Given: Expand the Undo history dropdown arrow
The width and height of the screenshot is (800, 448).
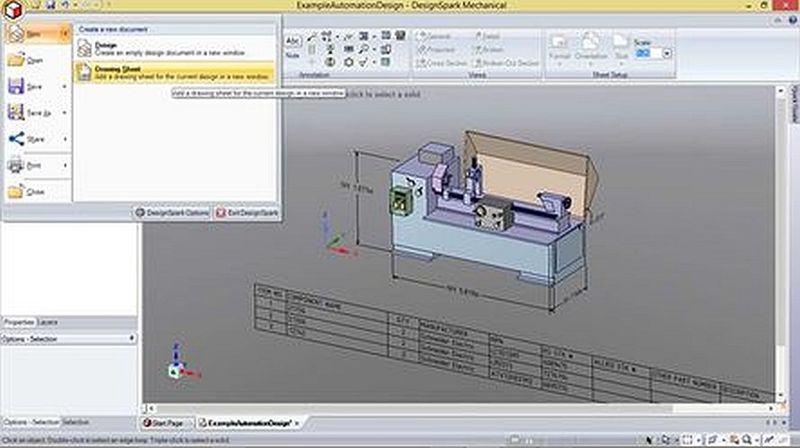Looking at the screenshot, I should pos(75,5).
